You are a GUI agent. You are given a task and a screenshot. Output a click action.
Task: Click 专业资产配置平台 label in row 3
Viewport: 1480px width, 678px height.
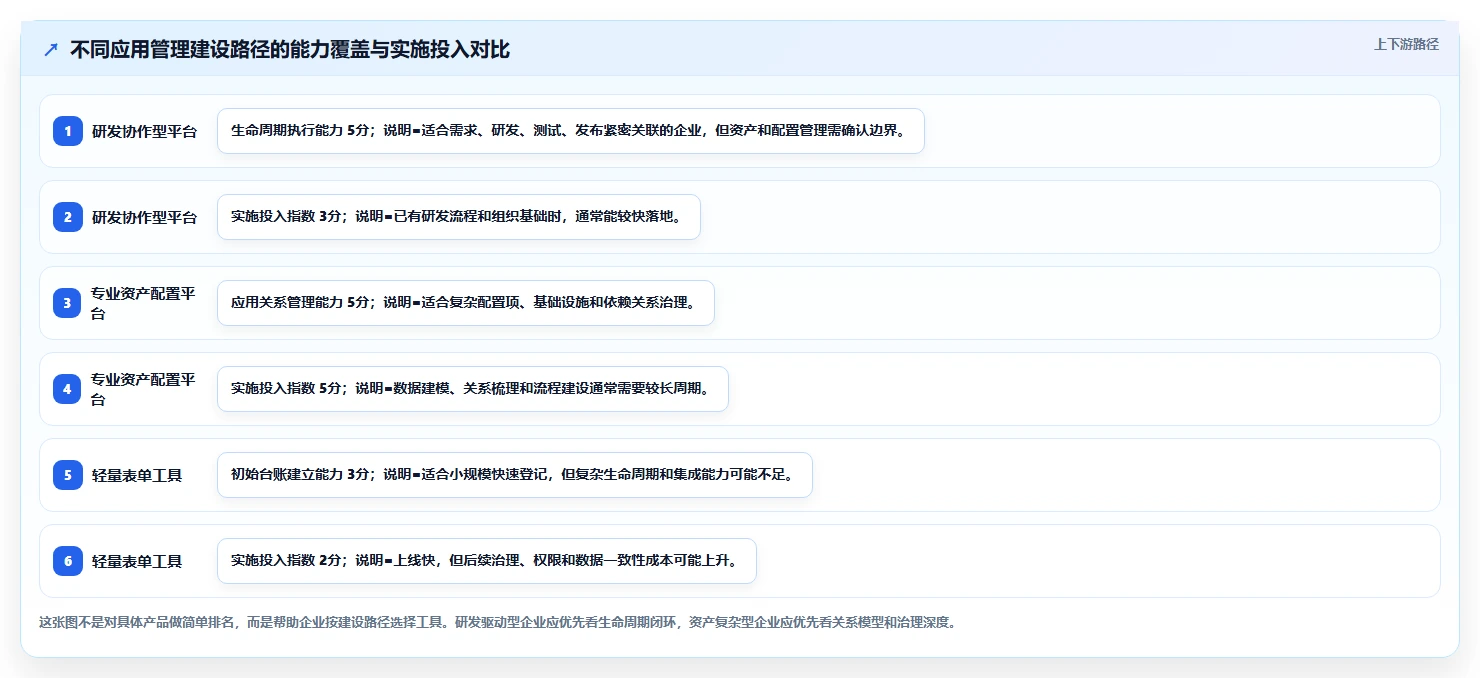pos(145,303)
